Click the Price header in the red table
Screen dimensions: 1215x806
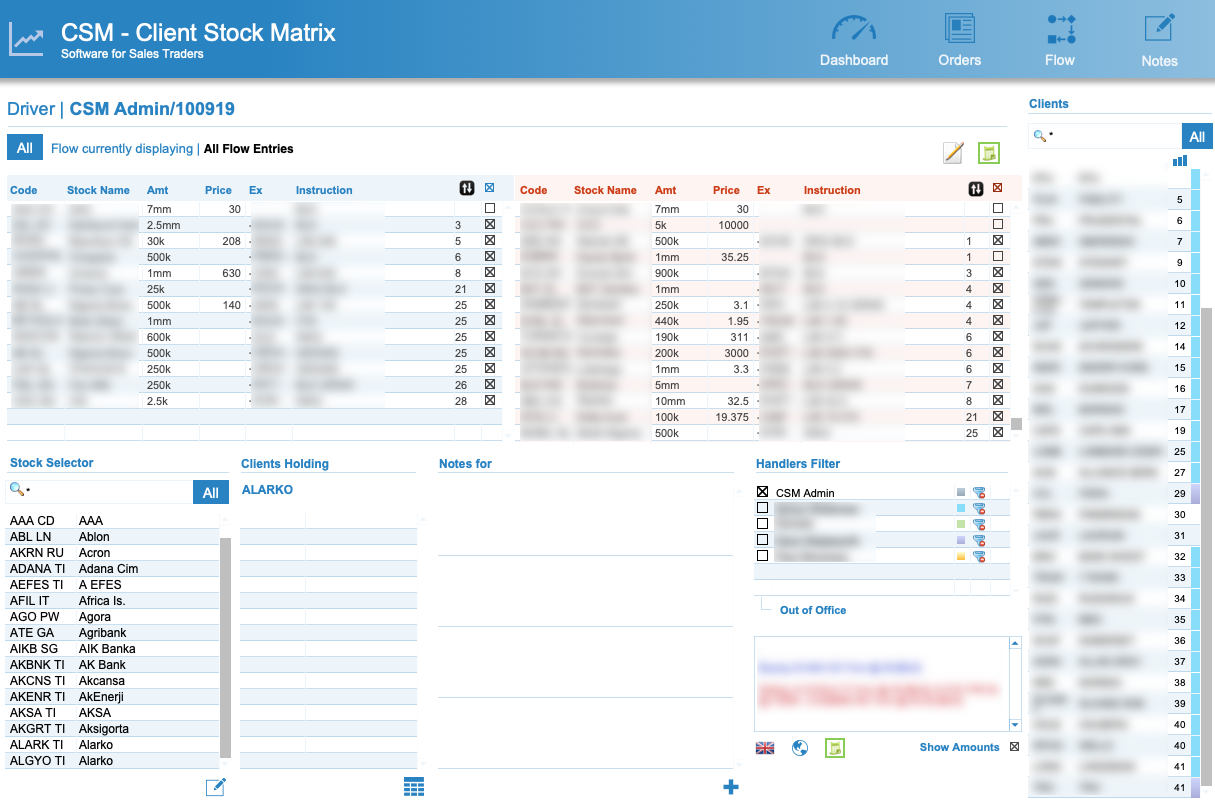(727, 190)
